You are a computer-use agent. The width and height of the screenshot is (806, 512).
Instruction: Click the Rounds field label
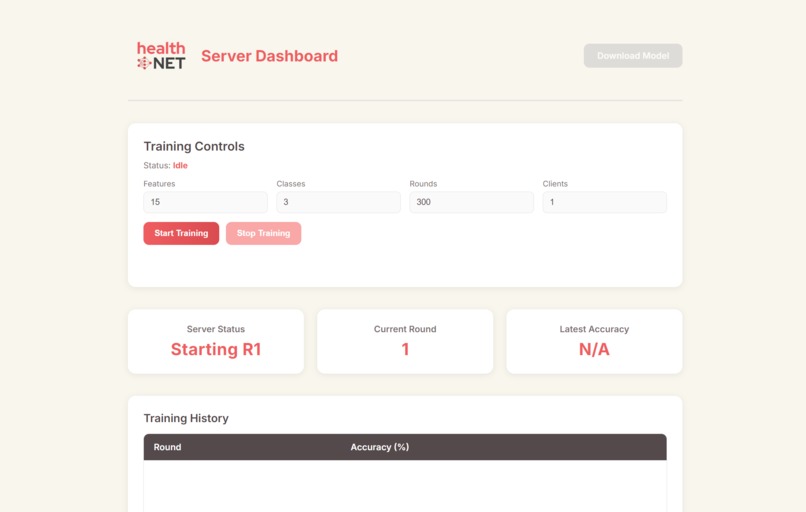click(x=423, y=184)
